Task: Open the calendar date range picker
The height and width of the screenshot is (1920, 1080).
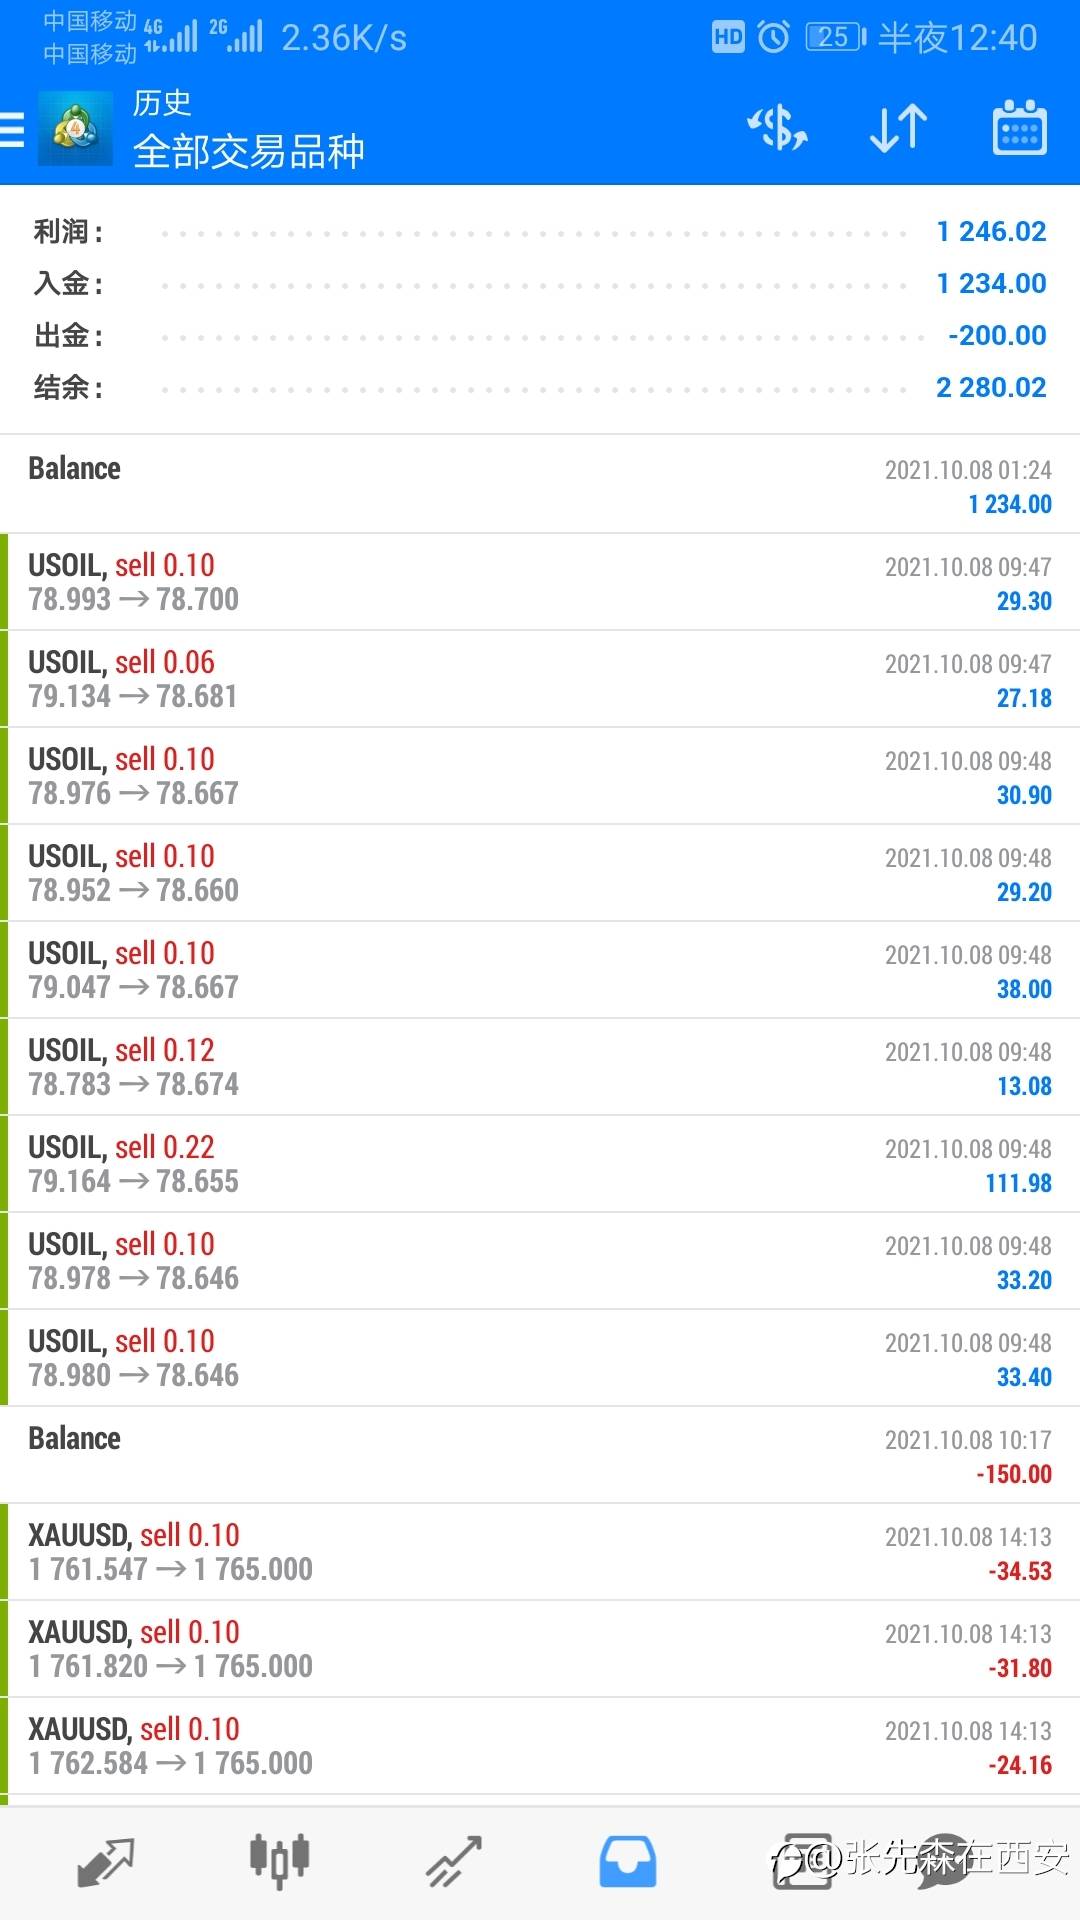Action: 1019,128
